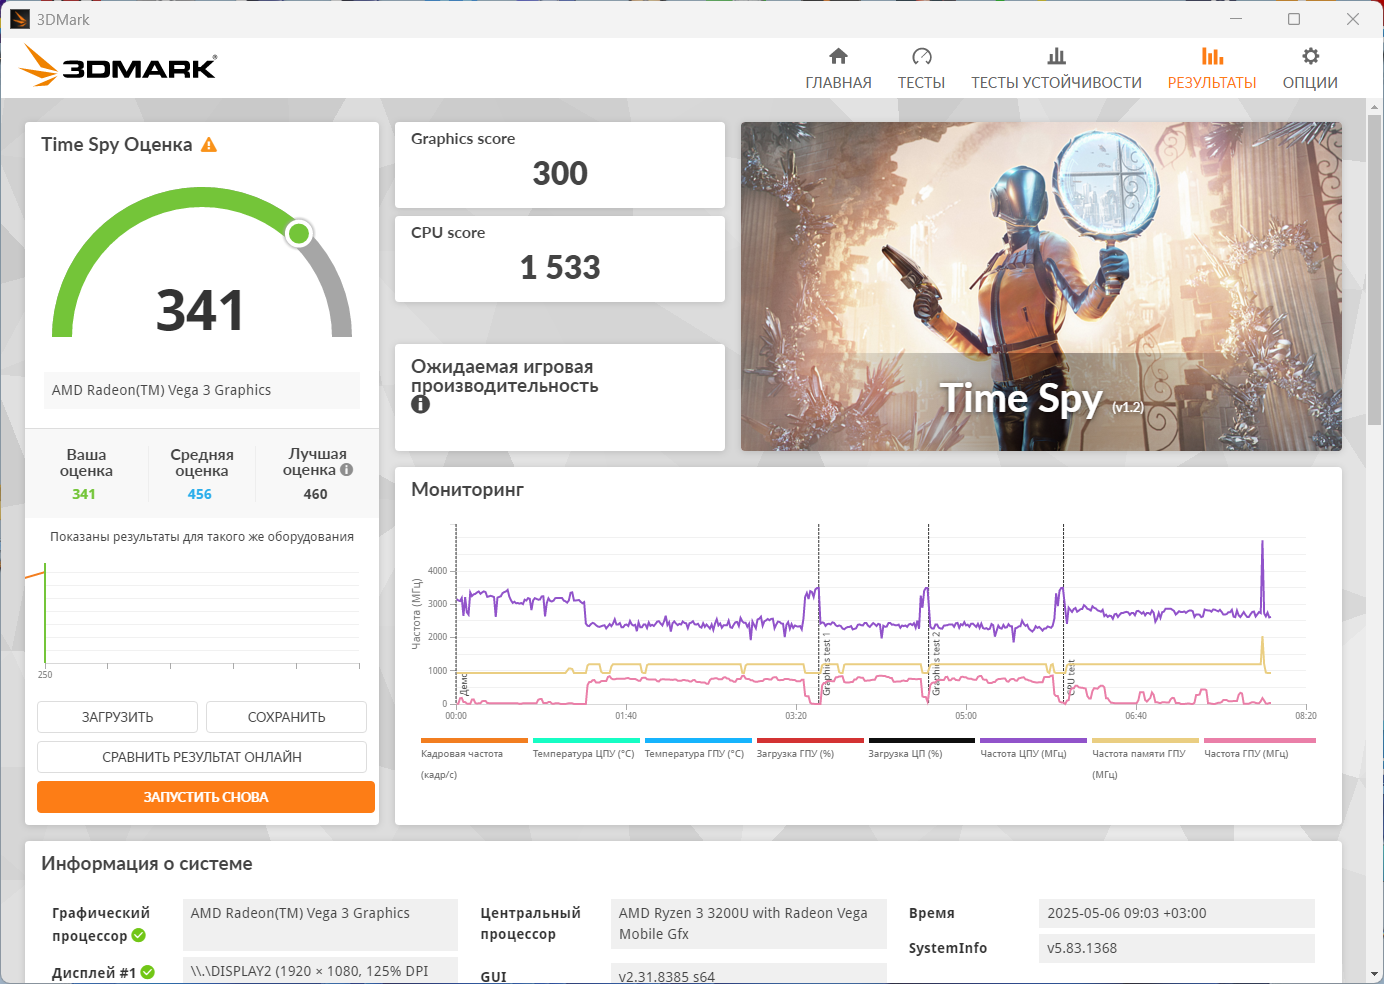This screenshot has width=1384, height=984.
Task: Click the info icon beside Лучшая оценка
Action: [x=346, y=469]
